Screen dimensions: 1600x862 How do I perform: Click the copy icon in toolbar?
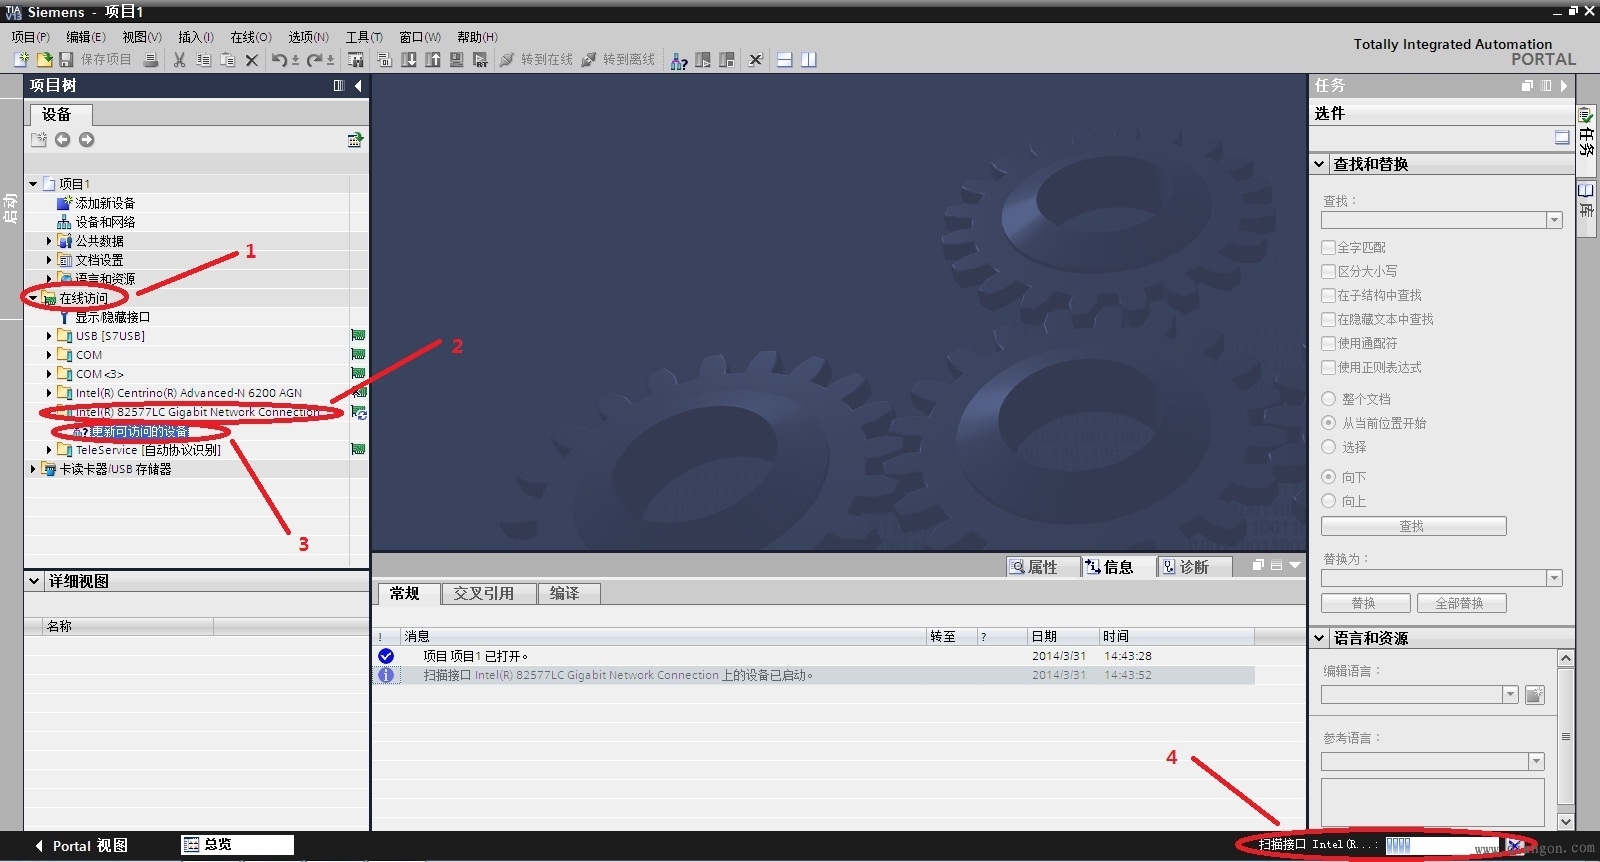(x=203, y=60)
